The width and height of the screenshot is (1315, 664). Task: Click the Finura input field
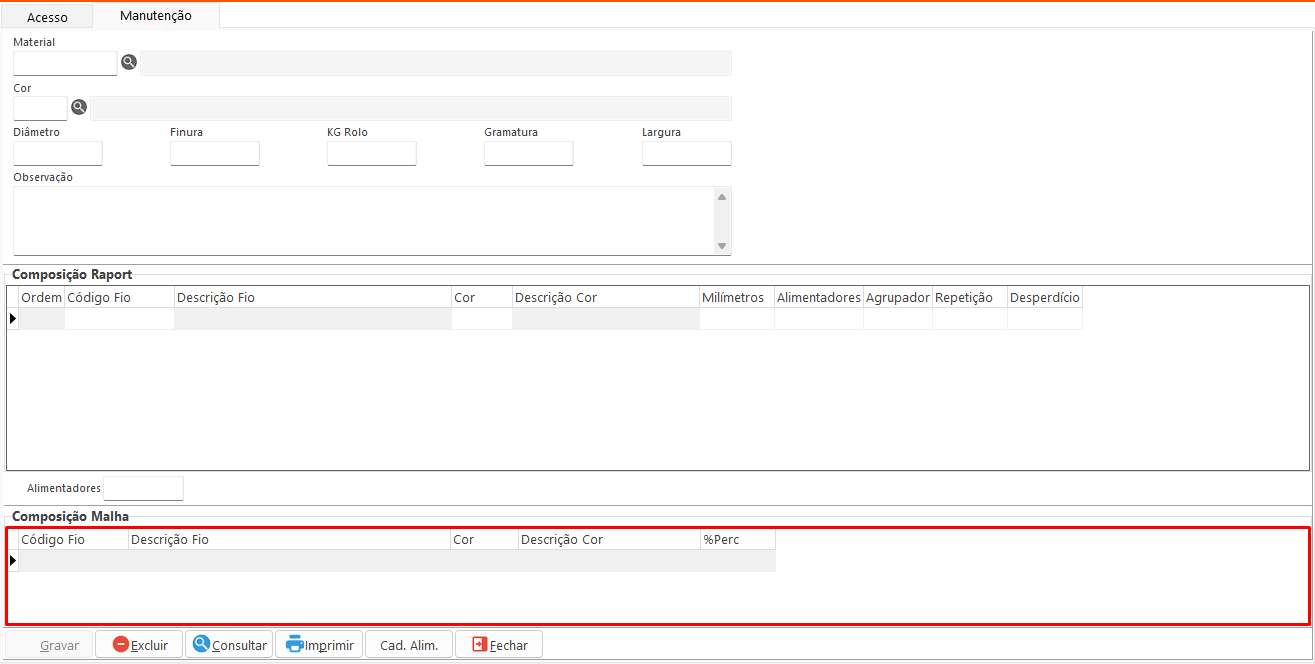tap(215, 153)
